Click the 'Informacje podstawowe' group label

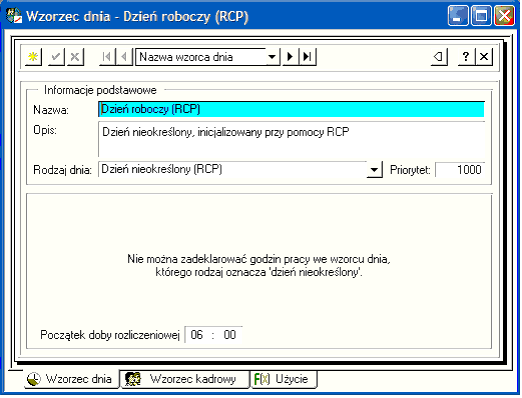(x=100, y=90)
